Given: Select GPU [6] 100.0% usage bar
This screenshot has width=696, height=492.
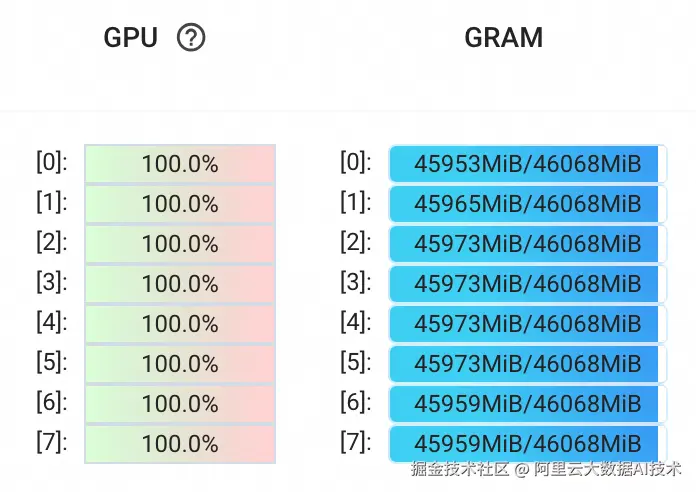Looking at the screenshot, I should [180, 404].
